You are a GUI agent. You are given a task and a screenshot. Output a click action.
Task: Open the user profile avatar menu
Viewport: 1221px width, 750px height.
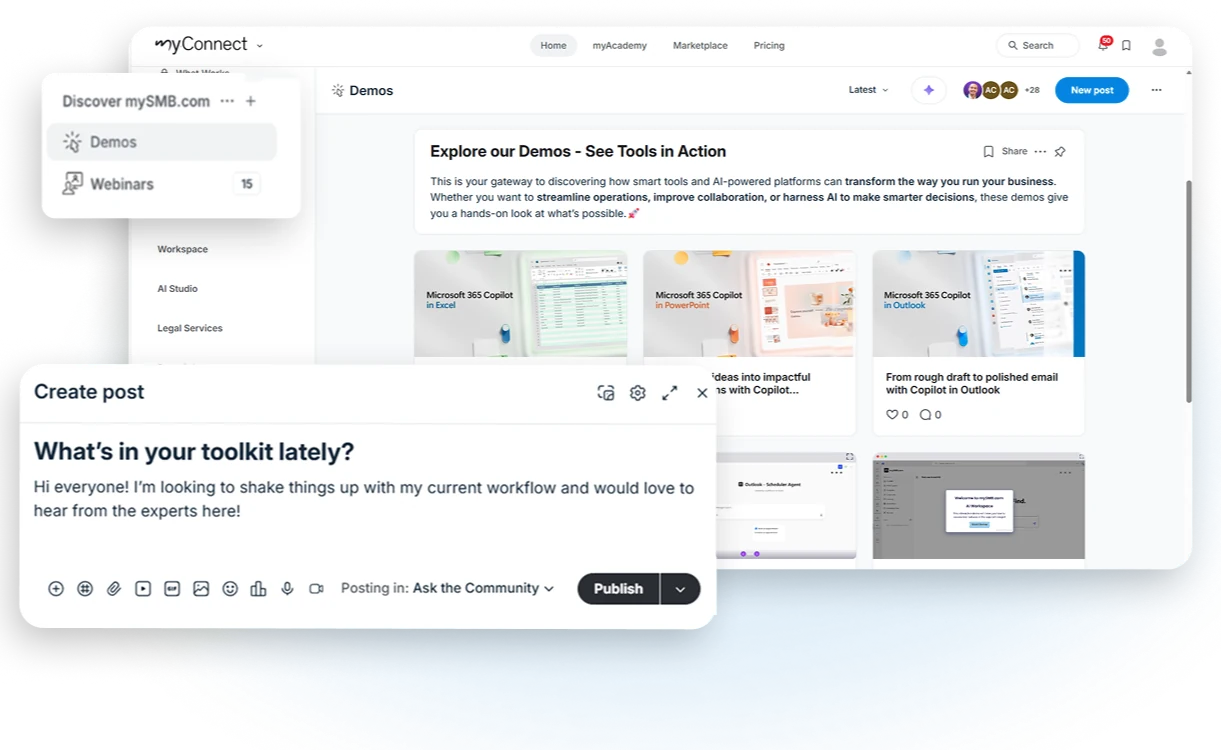tap(1160, 46)
